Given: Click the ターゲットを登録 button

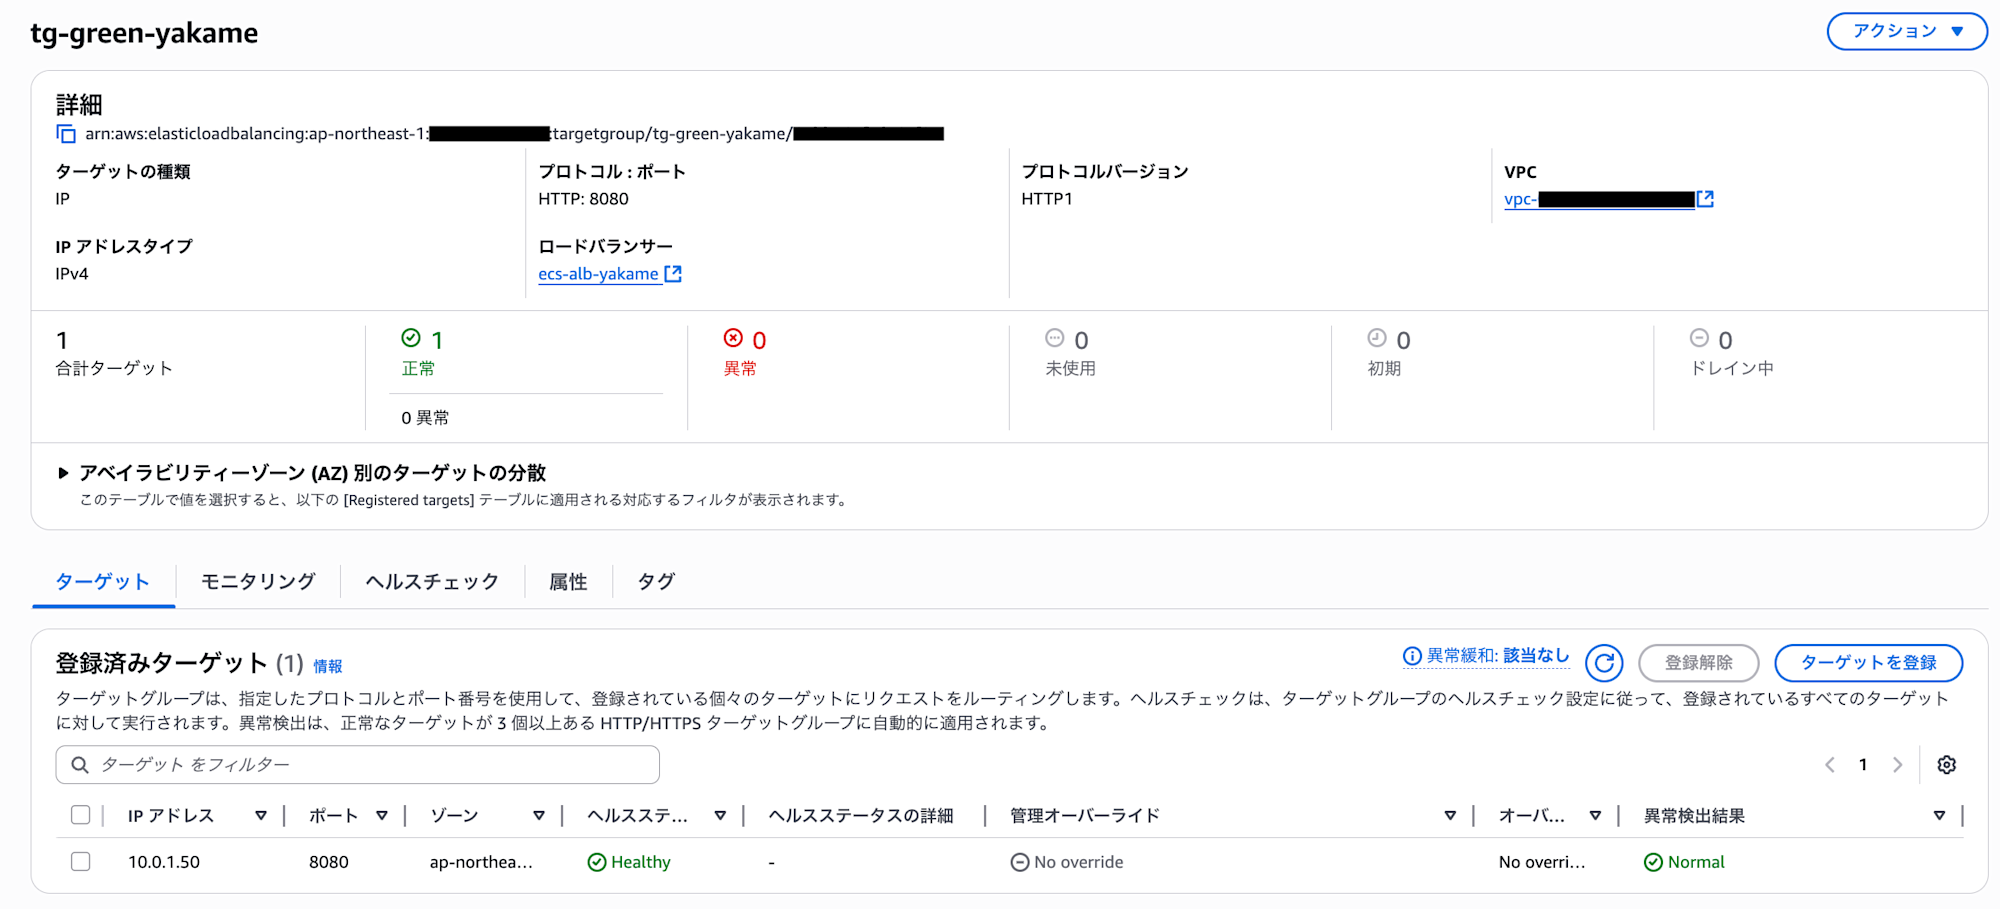Looking at the screenshot, I should (x=1867, y=663).
